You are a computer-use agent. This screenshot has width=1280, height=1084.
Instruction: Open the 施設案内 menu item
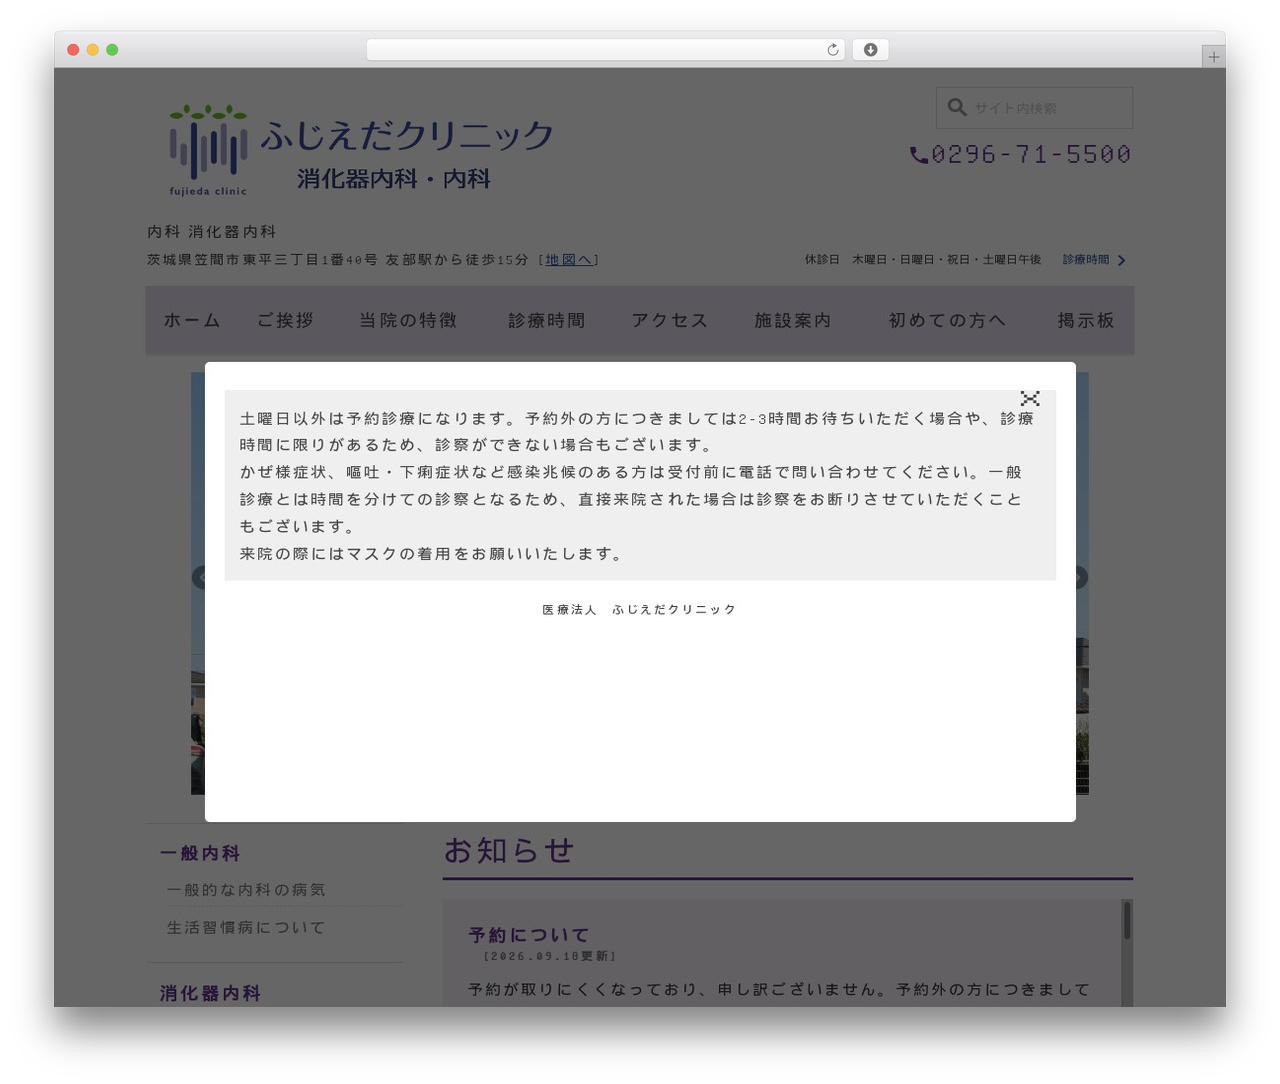792,320
